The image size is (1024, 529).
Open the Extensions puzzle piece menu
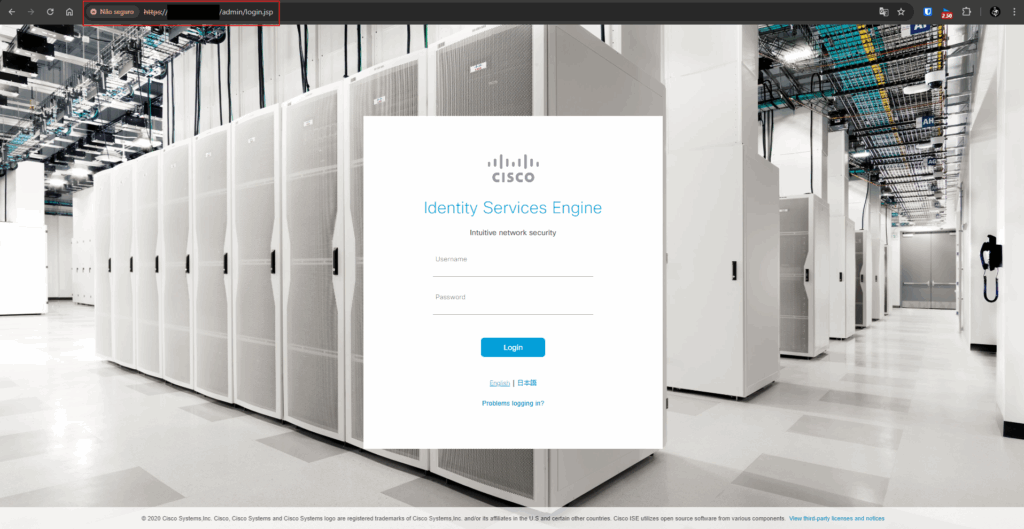click(x=967, y=11)
